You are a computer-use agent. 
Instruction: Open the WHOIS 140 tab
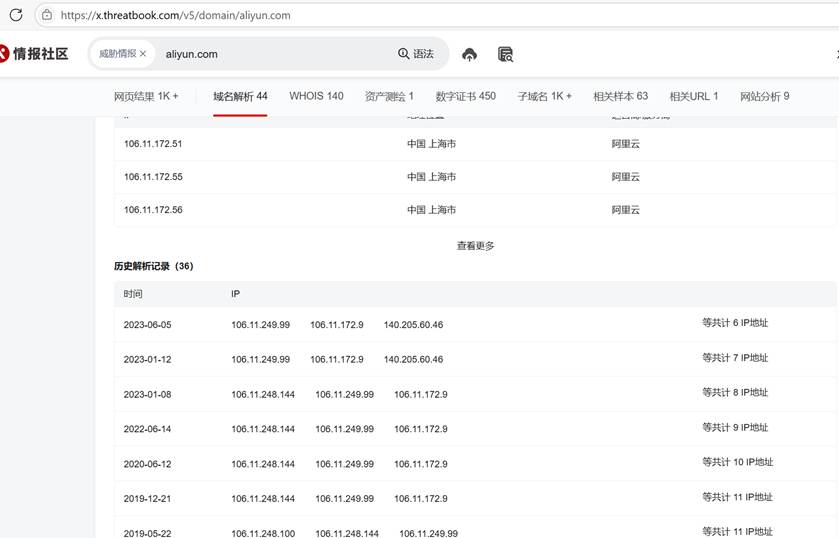coord(316,96)
